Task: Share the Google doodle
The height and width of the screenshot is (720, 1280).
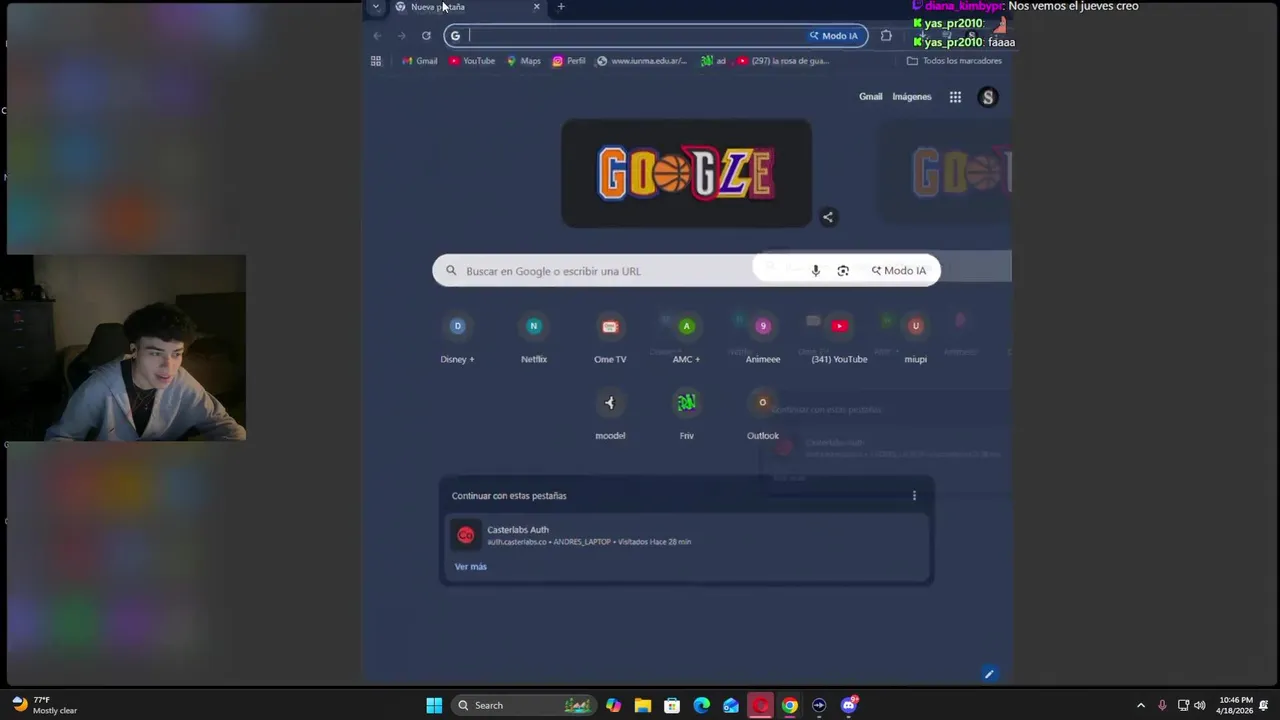Action: pyautogui.click(x=828, y=217)
